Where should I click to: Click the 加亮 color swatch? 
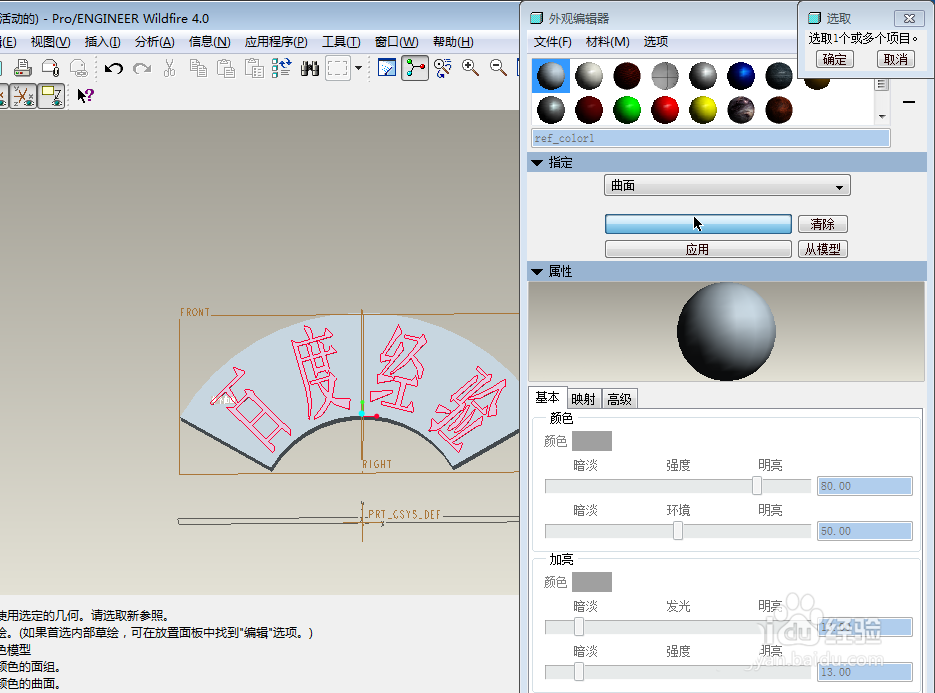[x=592, y=581]
